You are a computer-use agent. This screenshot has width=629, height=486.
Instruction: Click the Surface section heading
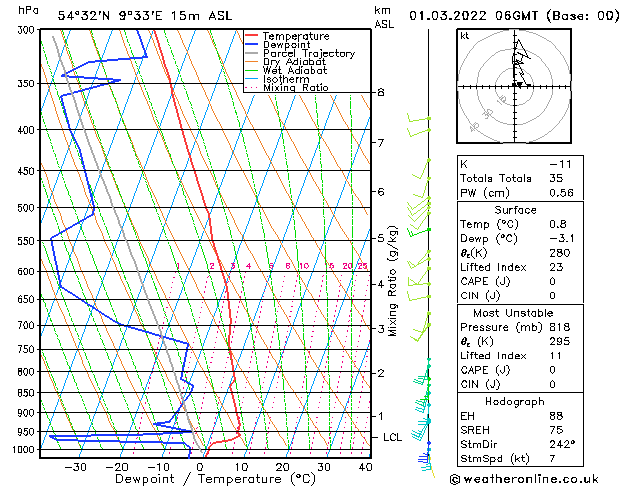click(515, 210)
